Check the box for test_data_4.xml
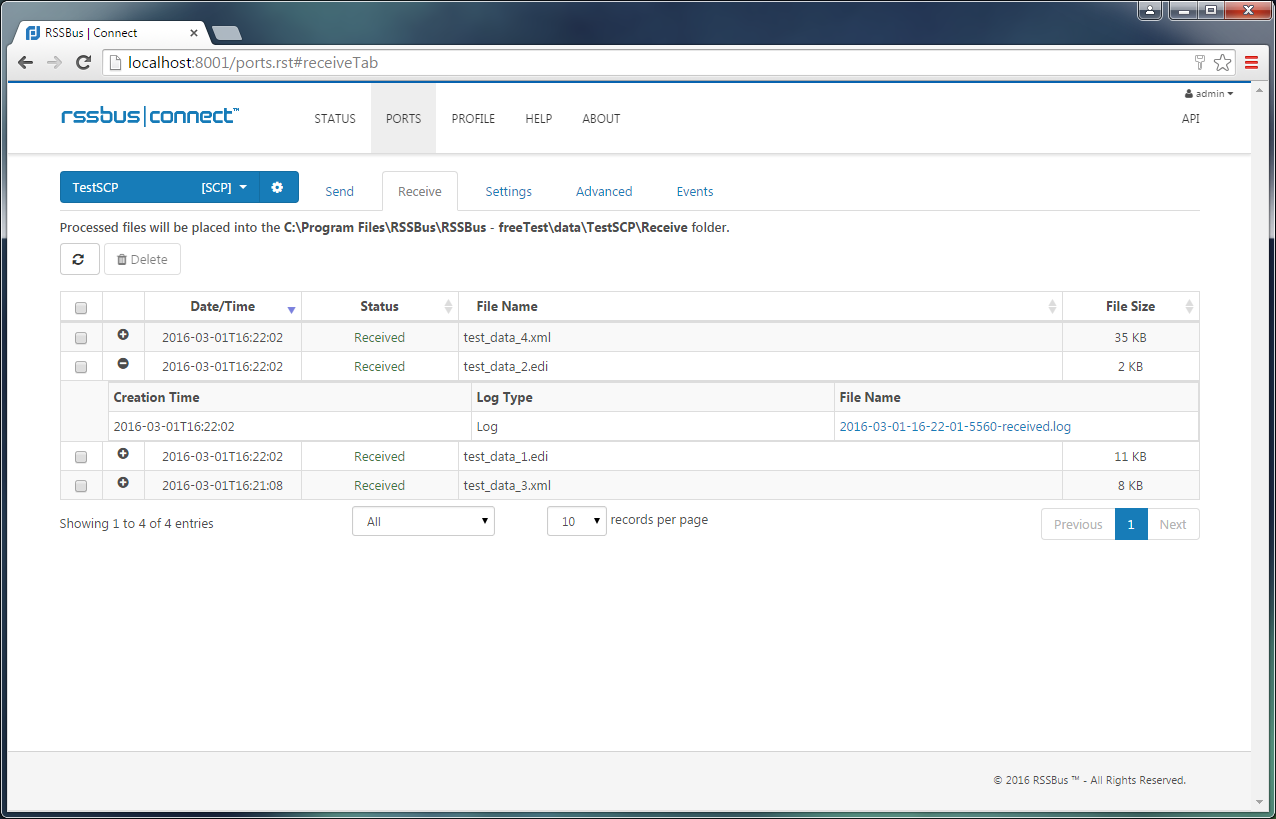This screenshot has width=1276, height=819. [x=81, y=338]
